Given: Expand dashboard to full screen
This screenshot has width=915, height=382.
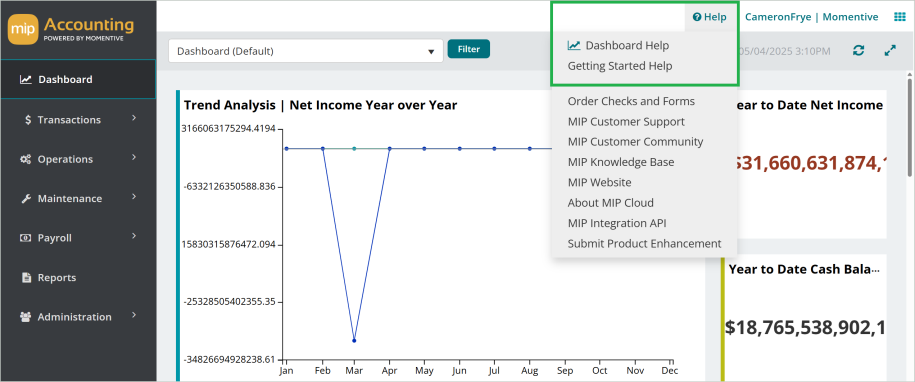Looking at the screenshot, I should pos(890,50).
